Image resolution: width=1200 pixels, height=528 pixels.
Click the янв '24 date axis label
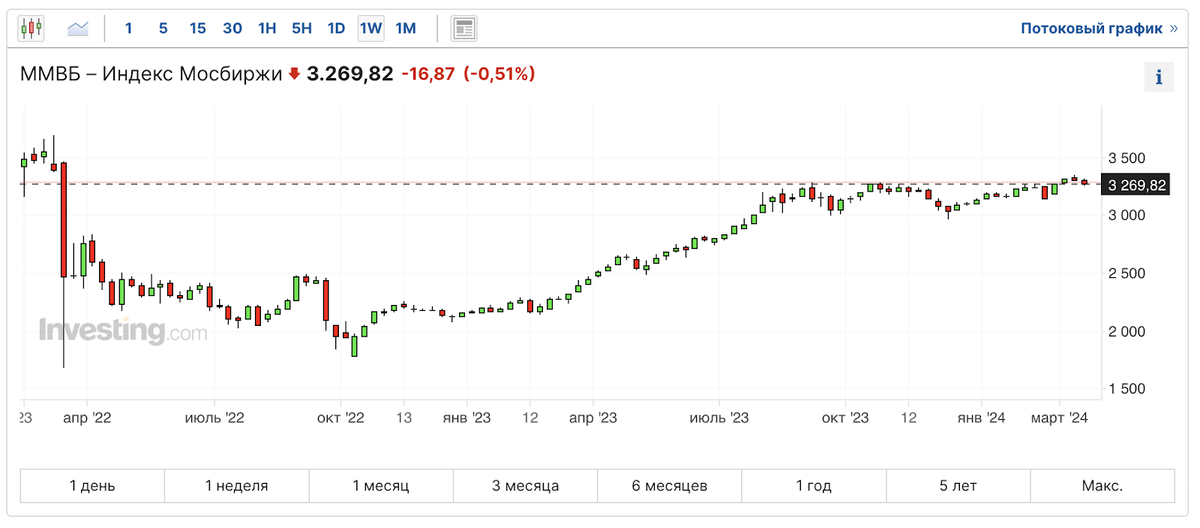(982, 417)
